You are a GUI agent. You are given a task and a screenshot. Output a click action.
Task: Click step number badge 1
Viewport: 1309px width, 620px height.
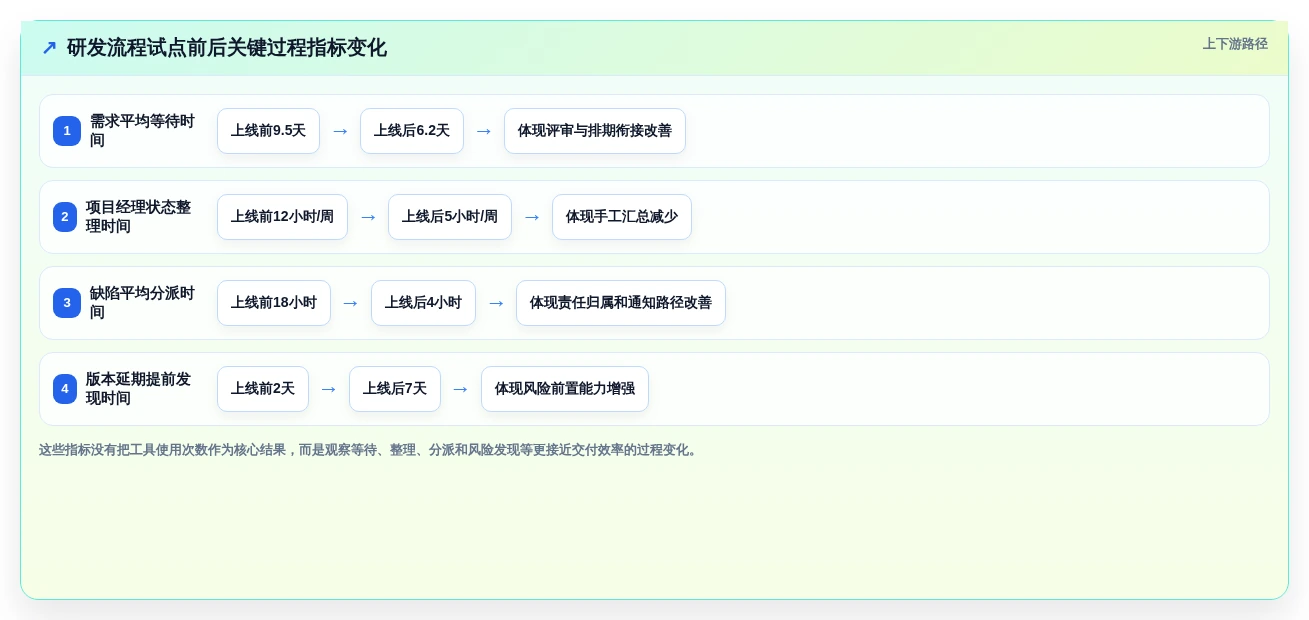(67, 131)
